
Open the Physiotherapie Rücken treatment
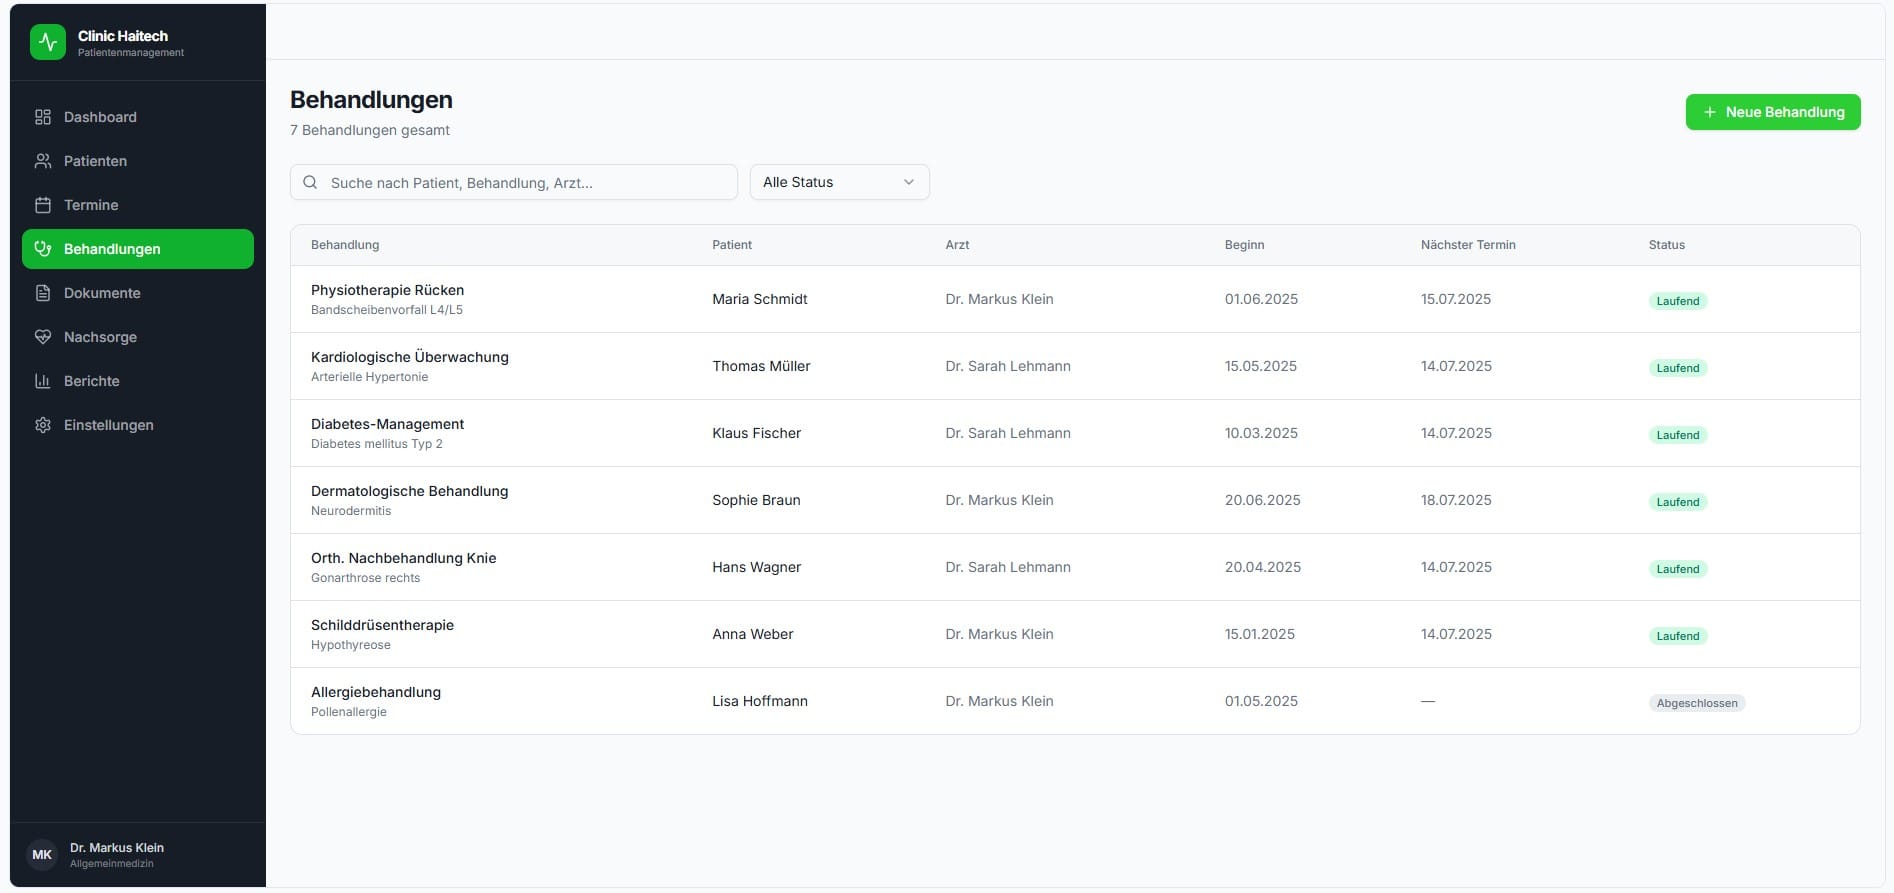pyautogui.click(x=388, y=290)
